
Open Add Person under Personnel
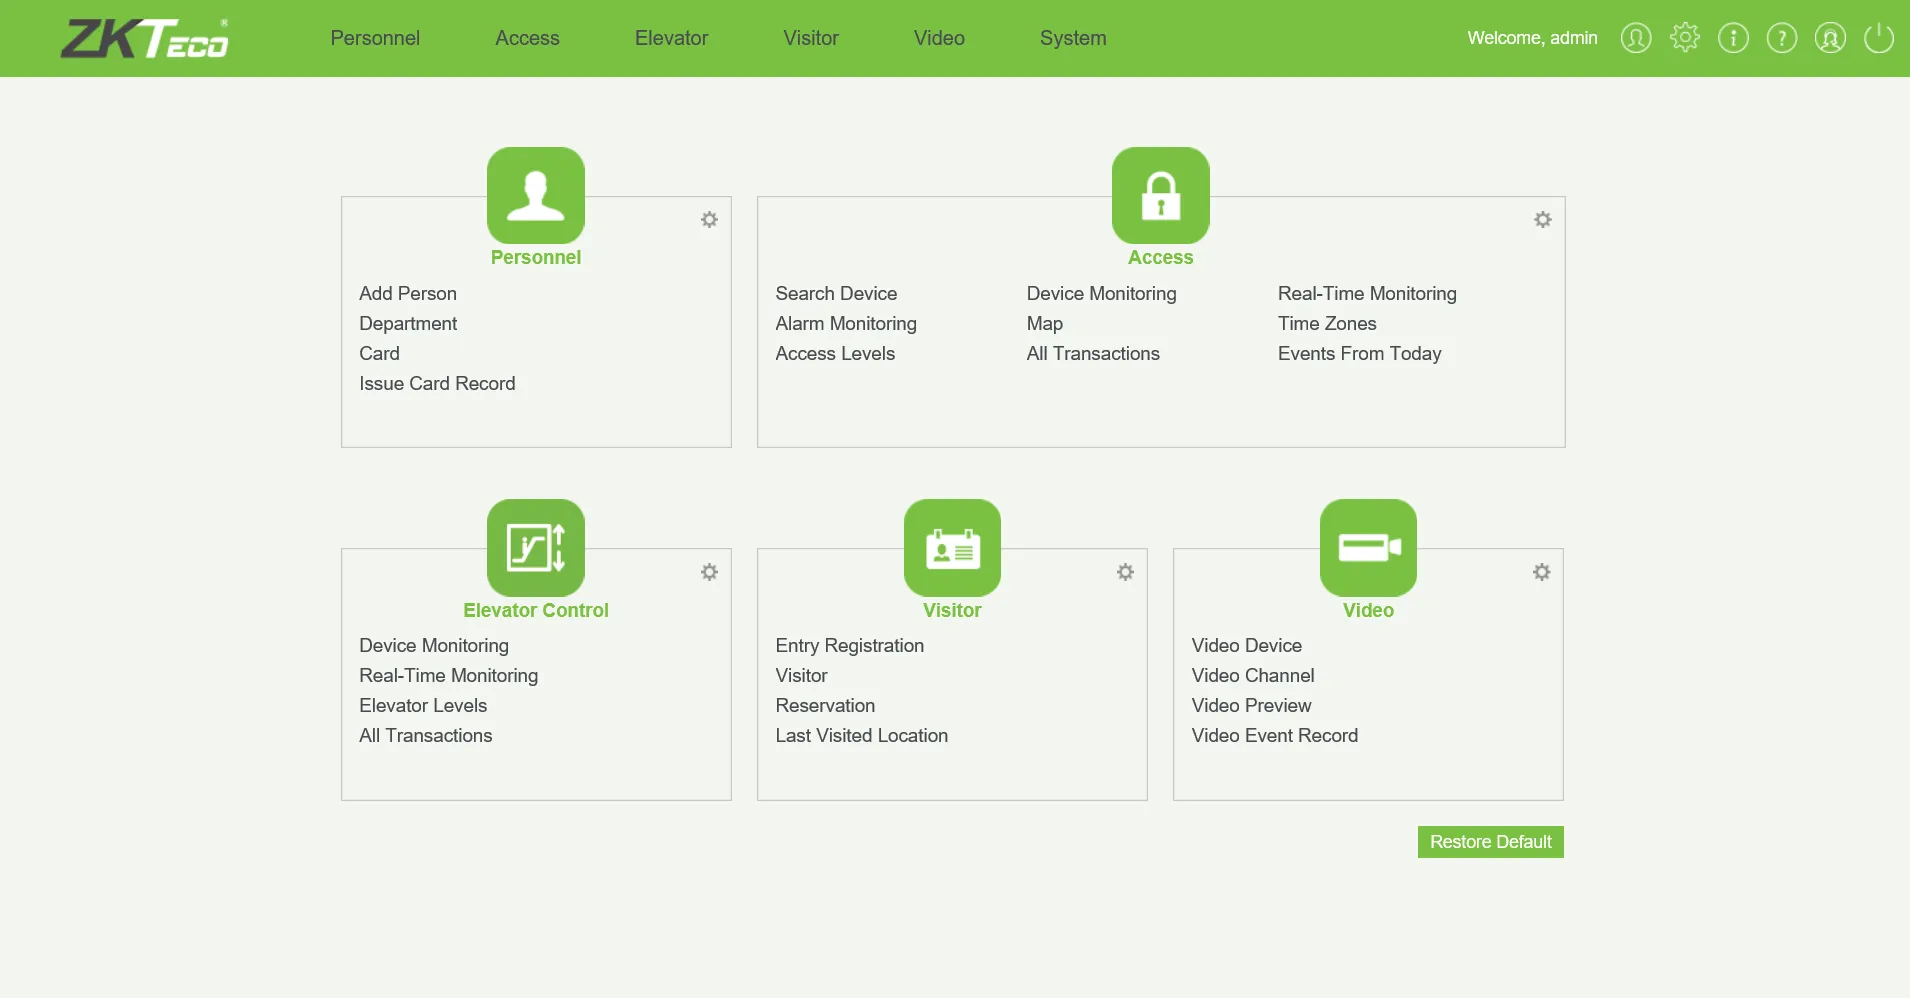point(407,293)
